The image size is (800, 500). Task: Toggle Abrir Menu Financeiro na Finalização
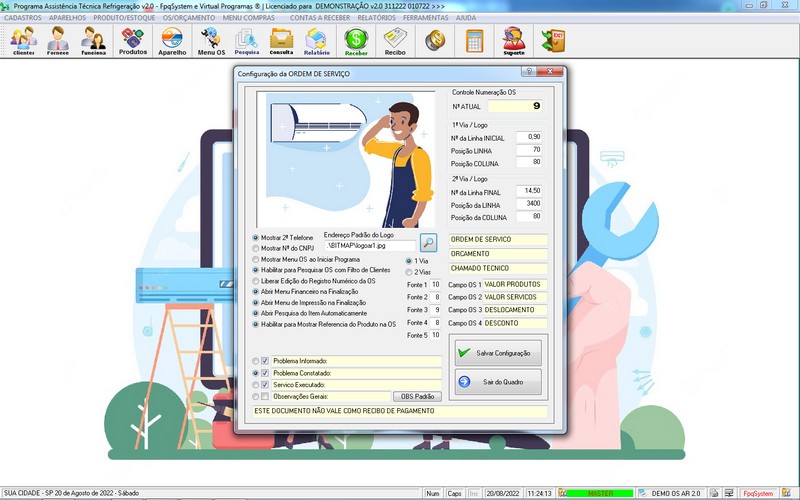(x=256, y=292)
